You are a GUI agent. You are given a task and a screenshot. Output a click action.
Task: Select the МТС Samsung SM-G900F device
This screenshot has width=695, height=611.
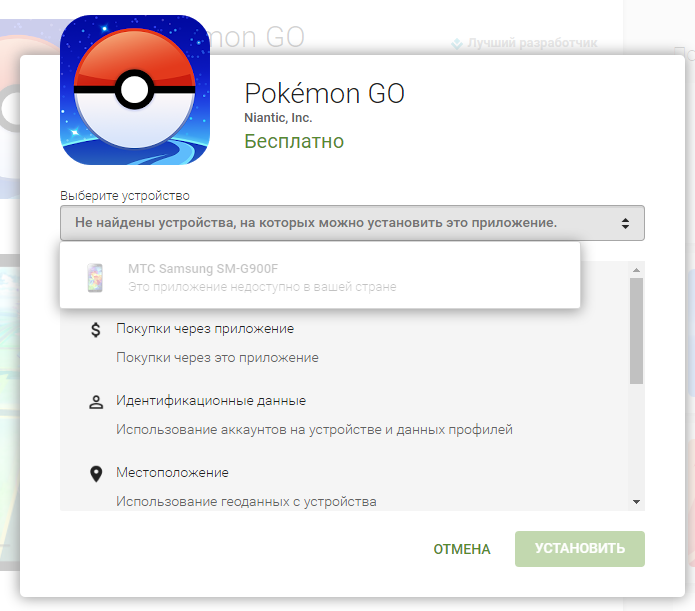tap(320, 275)
